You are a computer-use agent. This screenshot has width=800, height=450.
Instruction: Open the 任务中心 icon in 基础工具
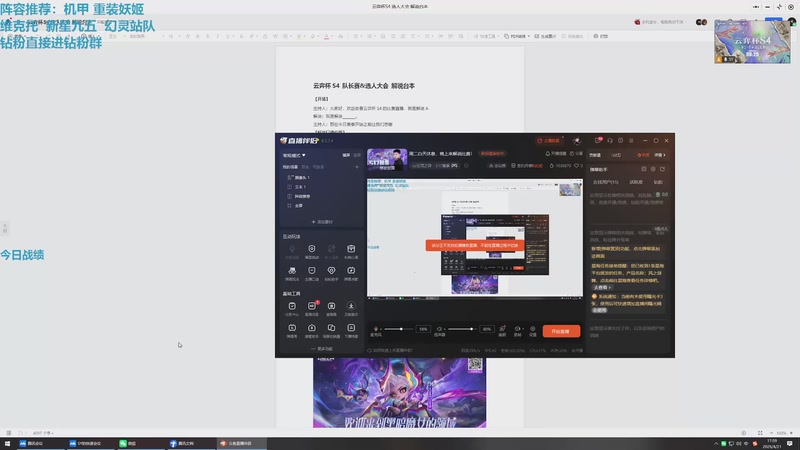[x=292, y=308]
